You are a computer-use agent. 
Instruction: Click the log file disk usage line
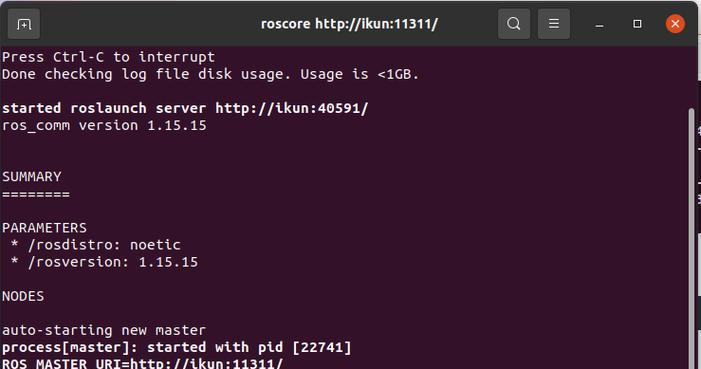tap(211, 74)
